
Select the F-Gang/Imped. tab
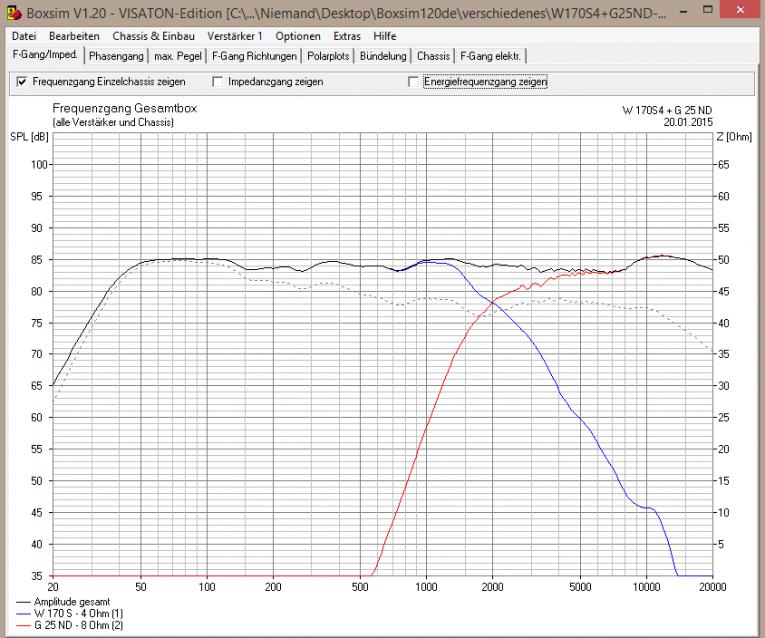45,55
